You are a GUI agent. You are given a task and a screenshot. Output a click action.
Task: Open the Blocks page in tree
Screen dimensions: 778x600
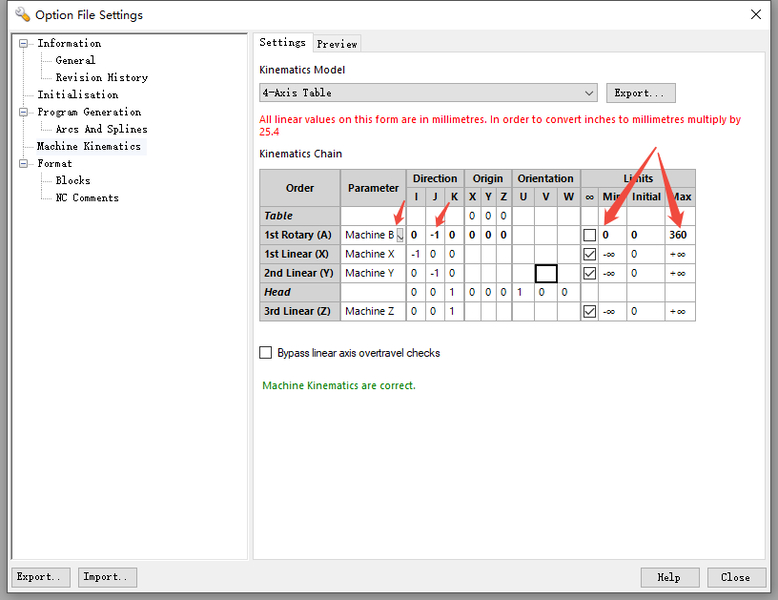[72, 181]
